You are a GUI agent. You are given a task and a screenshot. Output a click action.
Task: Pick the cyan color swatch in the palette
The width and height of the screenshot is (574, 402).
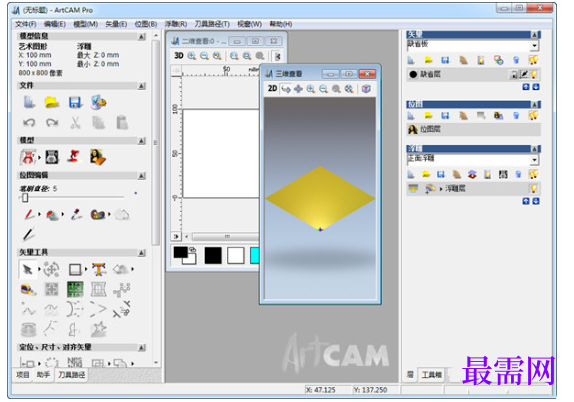(254, 256)
